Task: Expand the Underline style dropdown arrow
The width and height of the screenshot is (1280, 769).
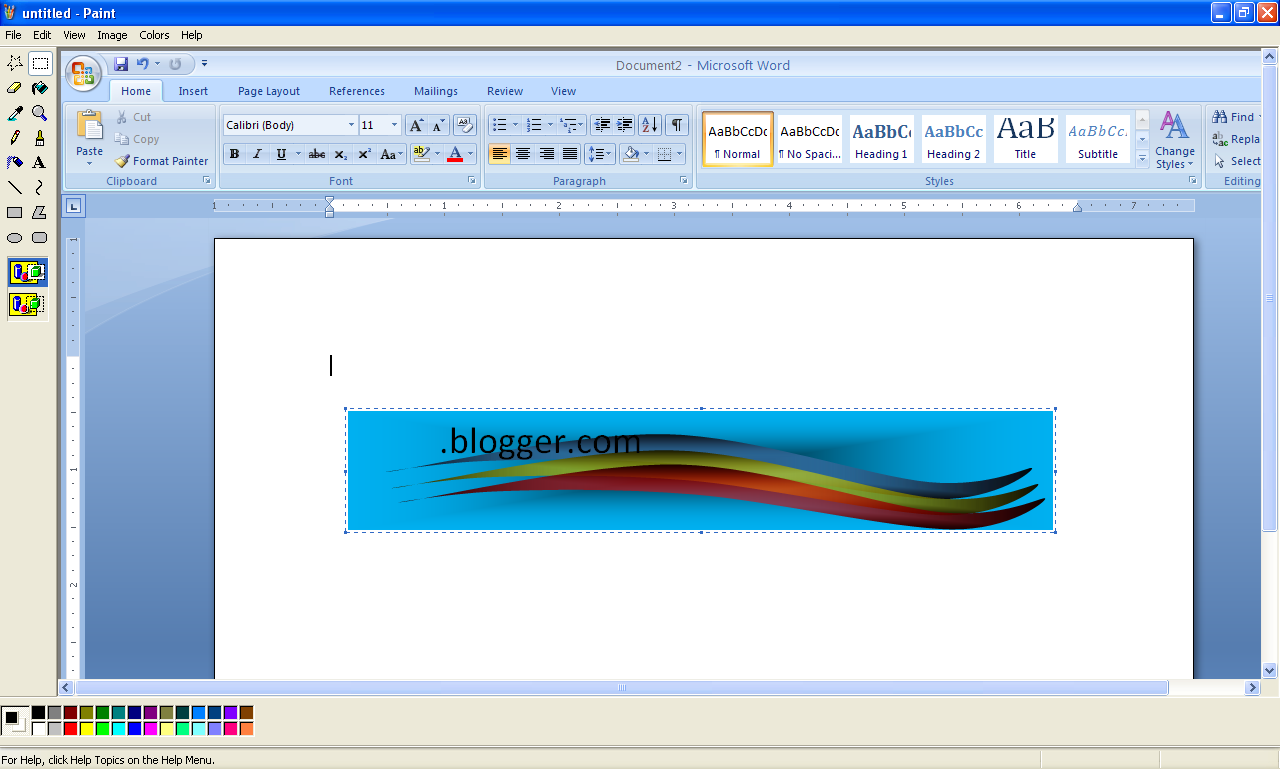Action: click(x=298, y=154)
